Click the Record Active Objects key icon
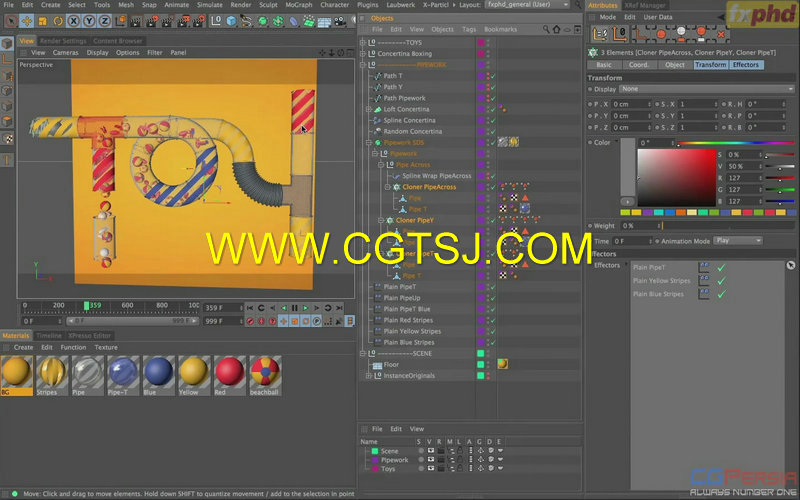 click(x=250, y=321)
